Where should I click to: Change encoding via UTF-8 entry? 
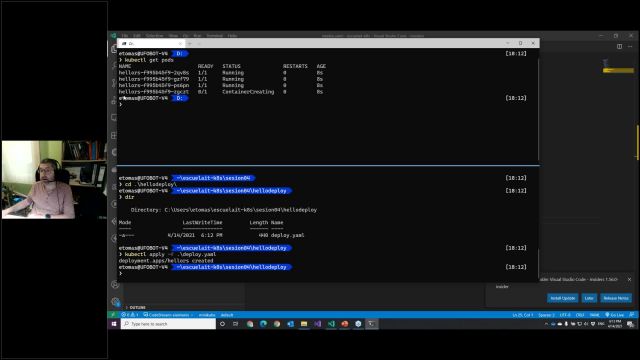click(565, 315)
